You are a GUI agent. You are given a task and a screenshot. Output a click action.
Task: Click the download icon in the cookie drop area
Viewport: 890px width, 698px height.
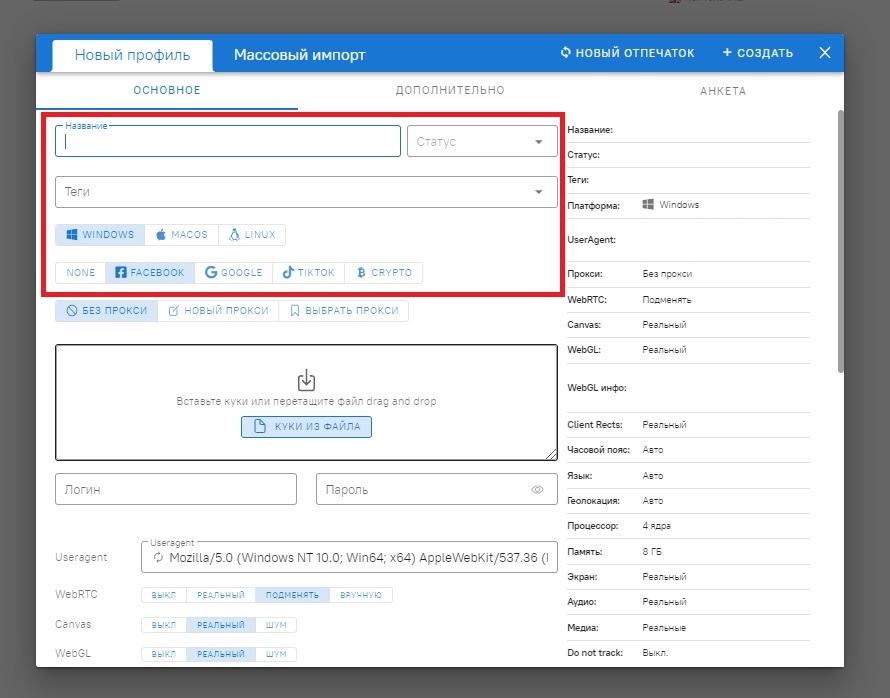306,380
